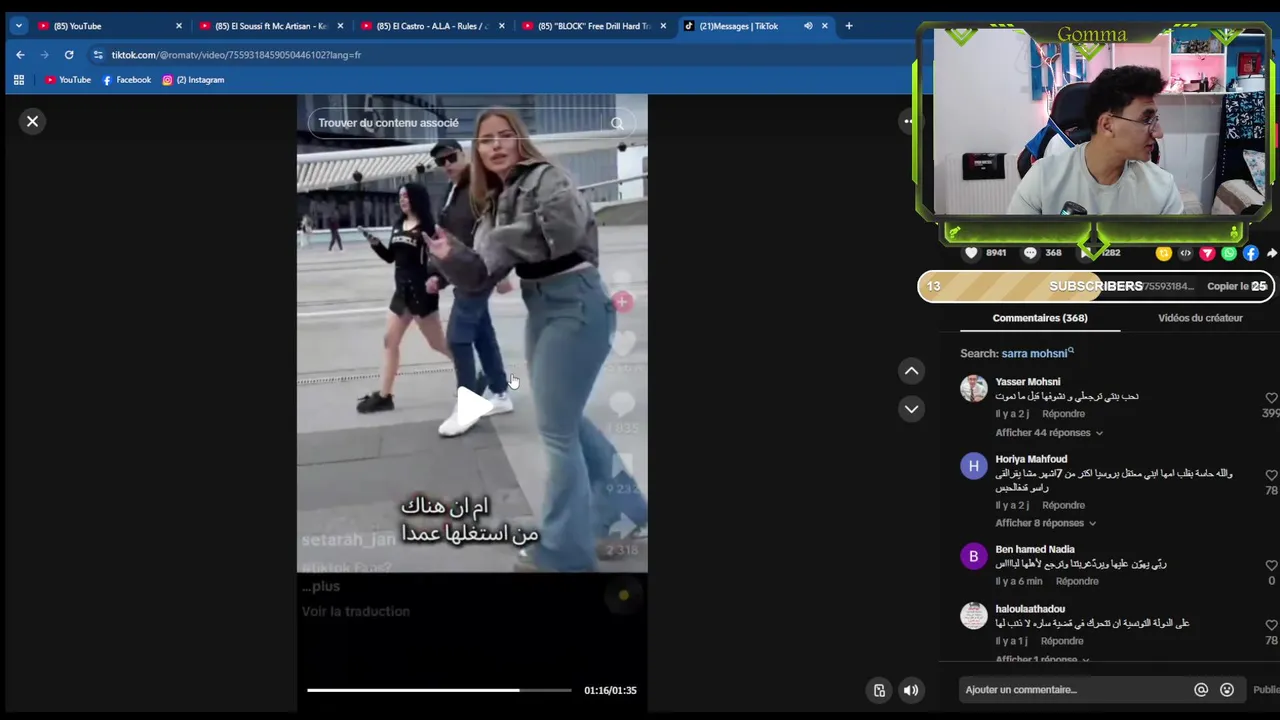This screenshot has height=720, width=1280.
Task: Switch to the '"BLOCK" Free Drill Hard' tab
Action: click(595, 26)
